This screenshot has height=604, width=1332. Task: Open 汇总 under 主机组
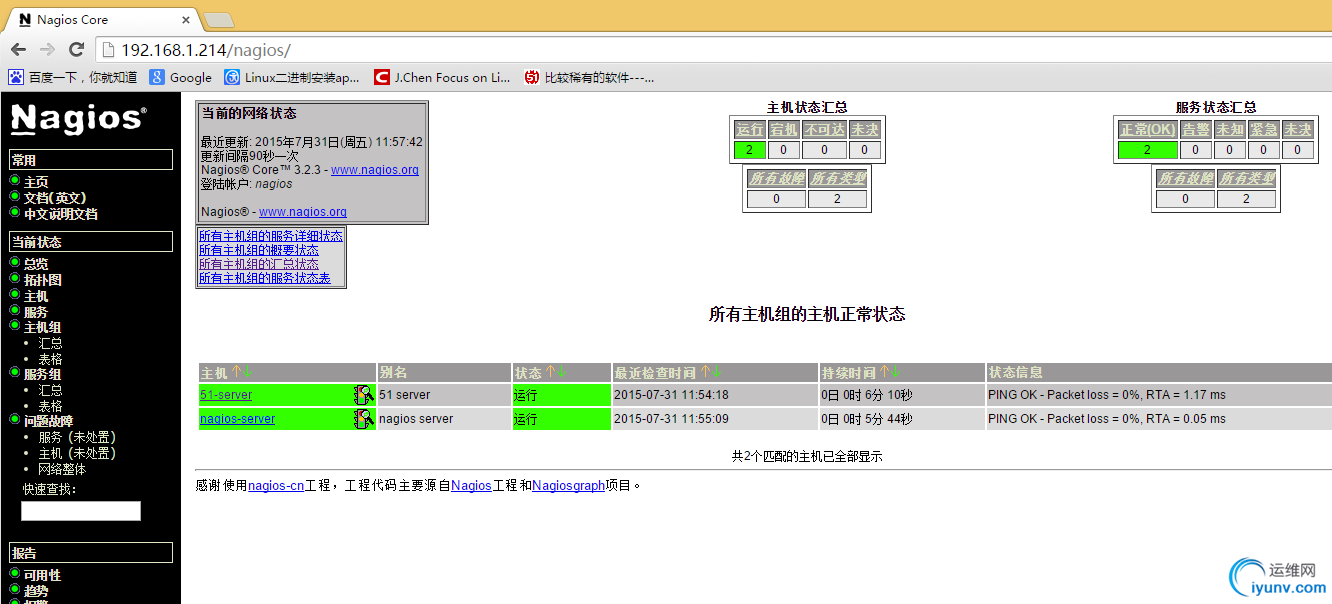click(51, 343)
